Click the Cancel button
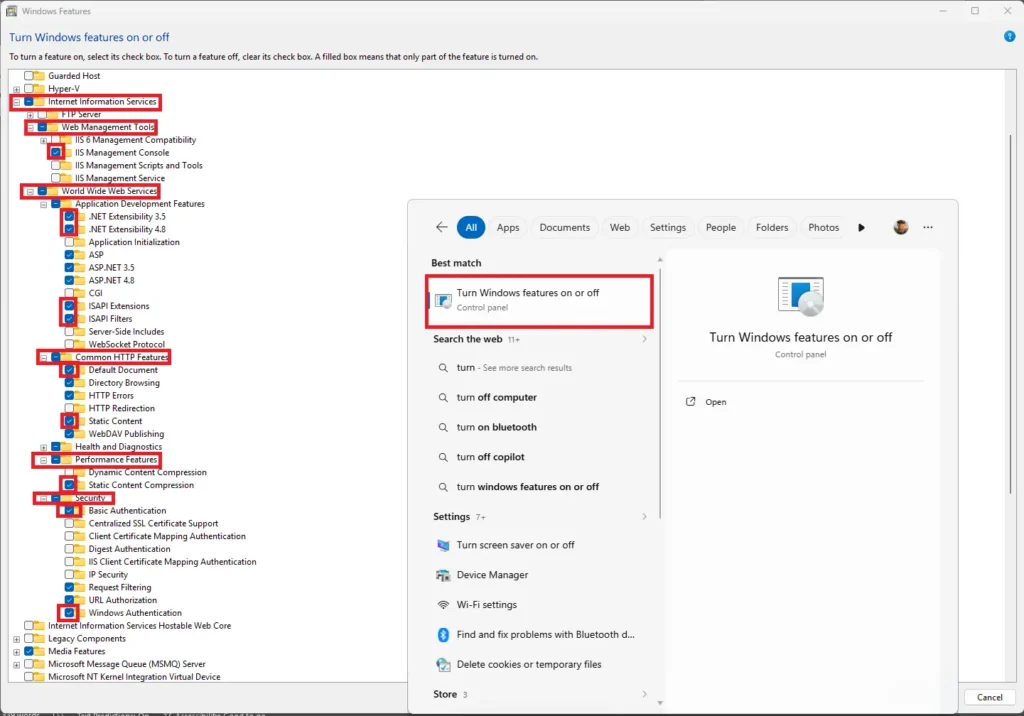The height and width of the screenshot is (716, 1024). click(989, 697)
